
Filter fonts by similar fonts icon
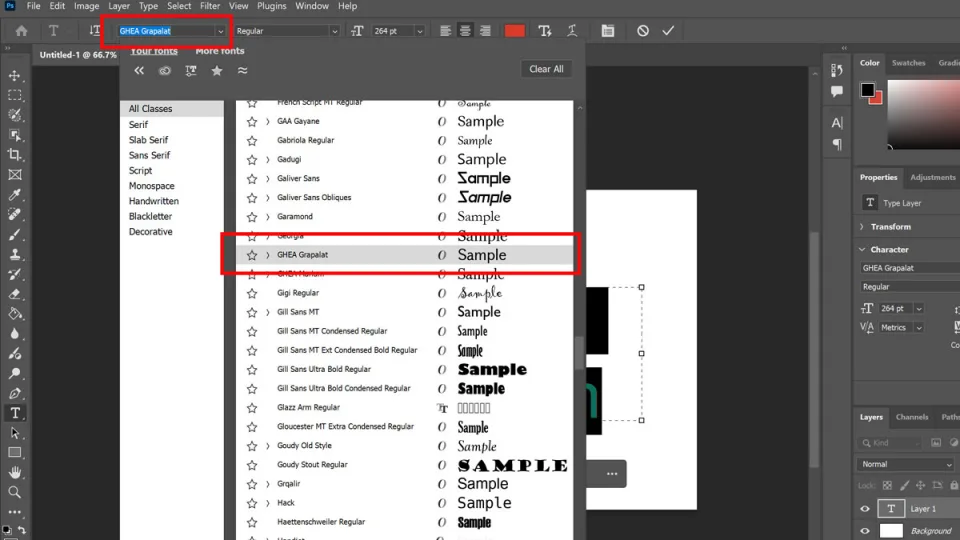click(x=242, y=70)
